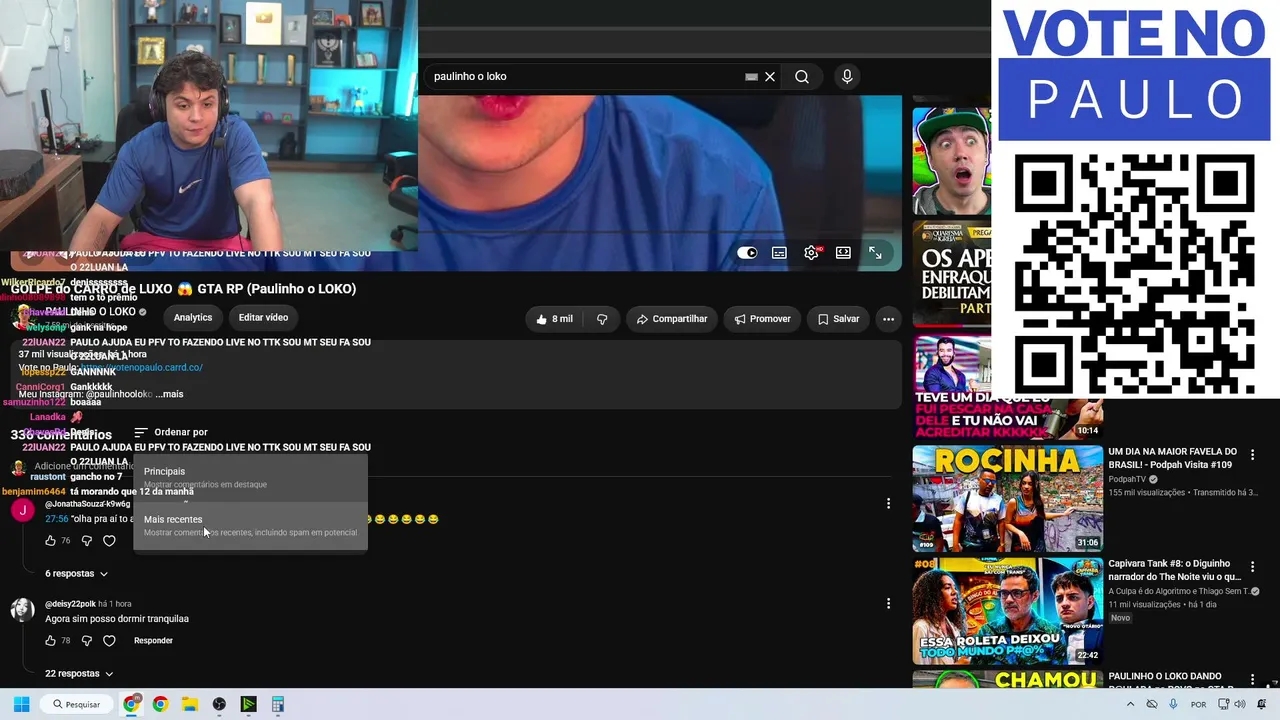Open the video player settings gear

[x=811, y=253]
